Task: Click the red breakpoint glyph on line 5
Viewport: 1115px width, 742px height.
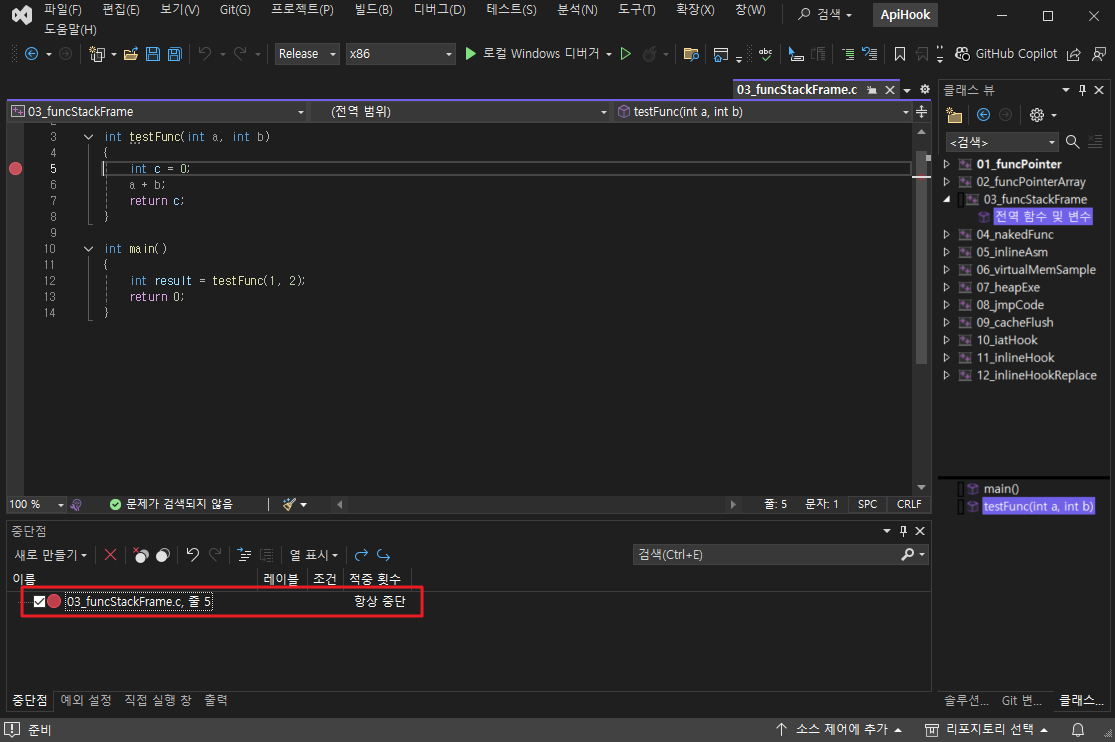Action: (16, 169)
